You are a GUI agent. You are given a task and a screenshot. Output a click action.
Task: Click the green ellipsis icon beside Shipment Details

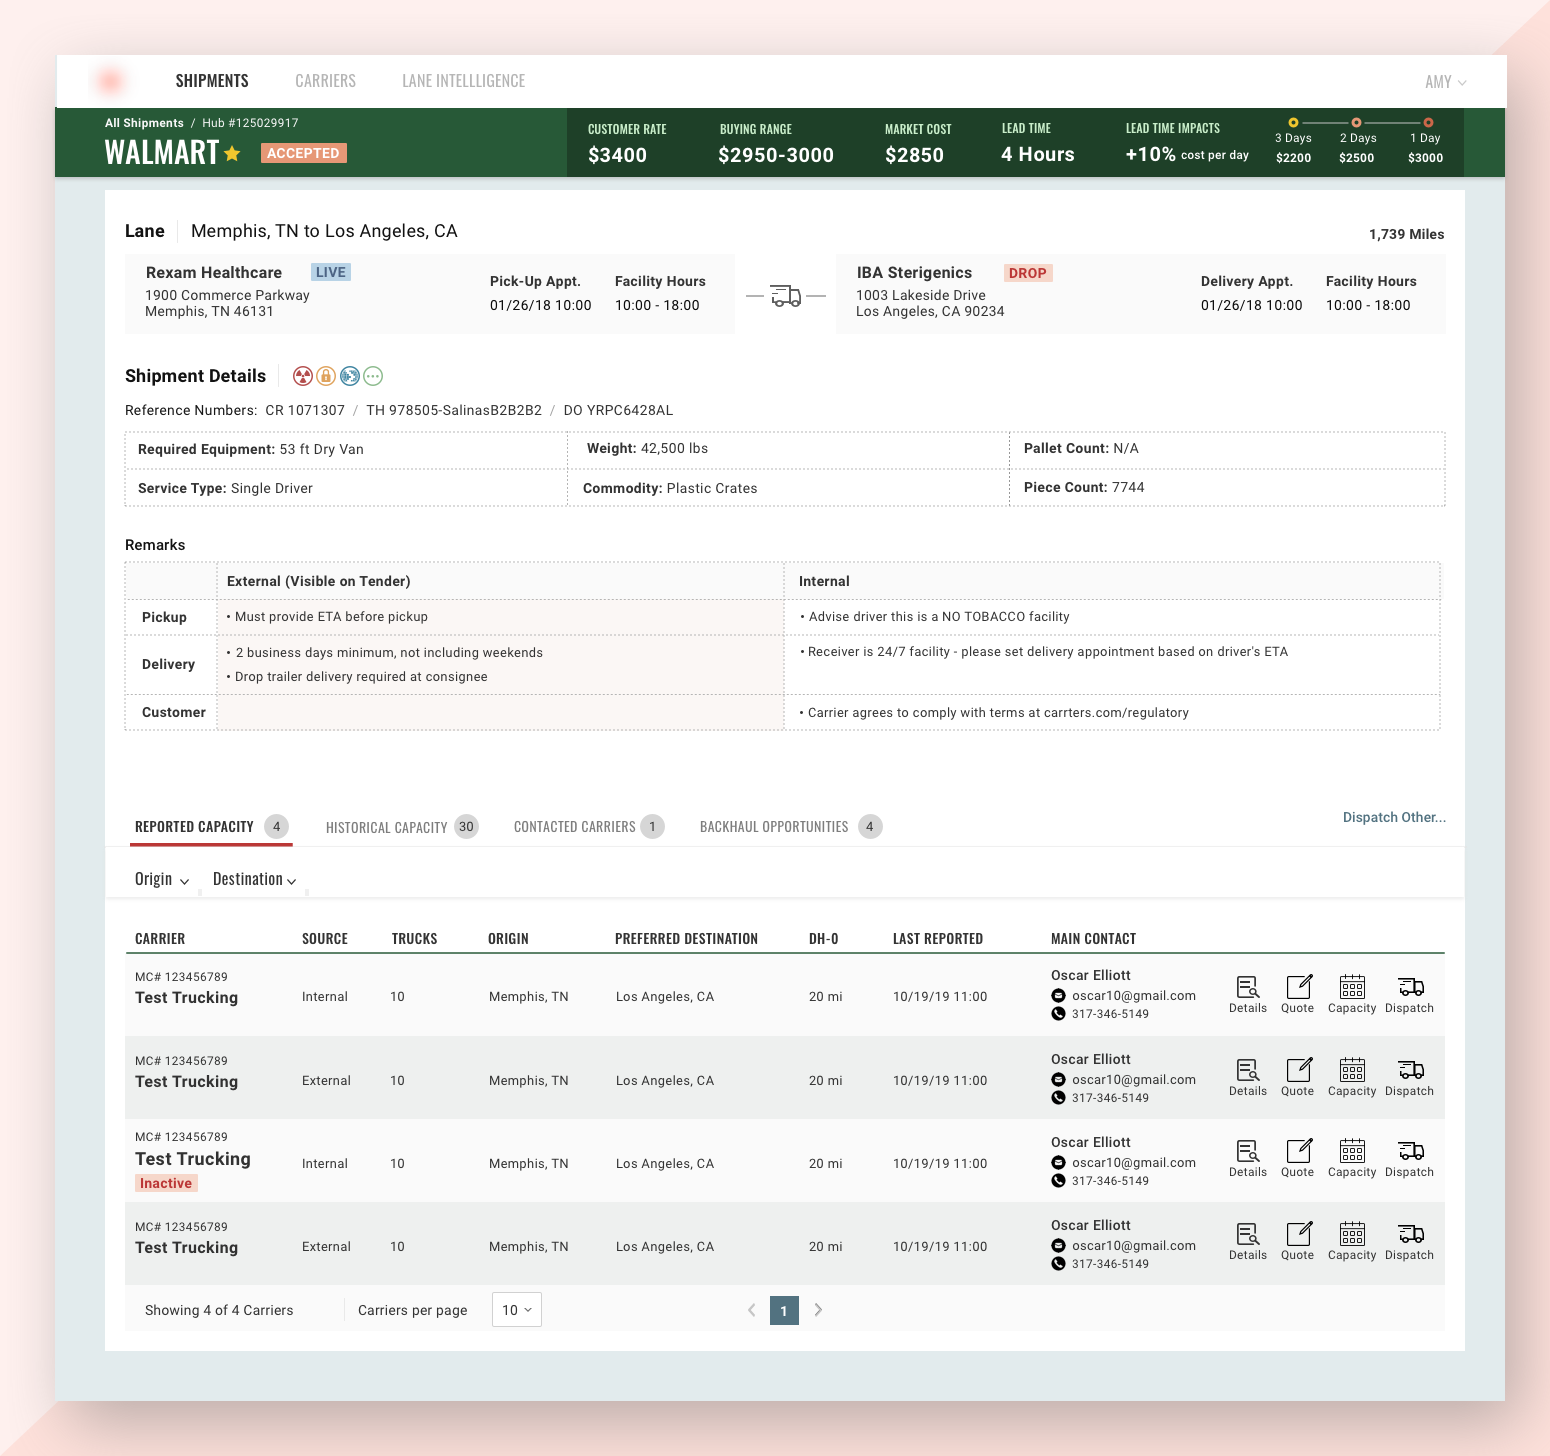pyautogui.click(x=373, y=376)
